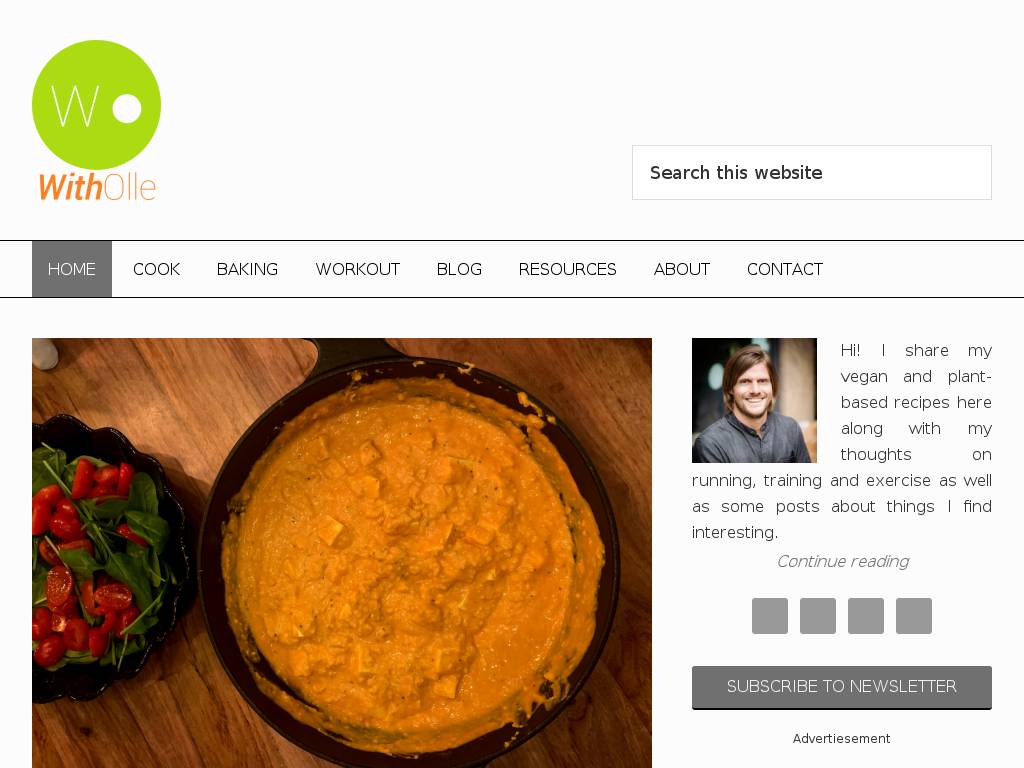This screenshot has width=1024, height=768.
Task: Open the ABOUT page
Action: tap(682, 269)
